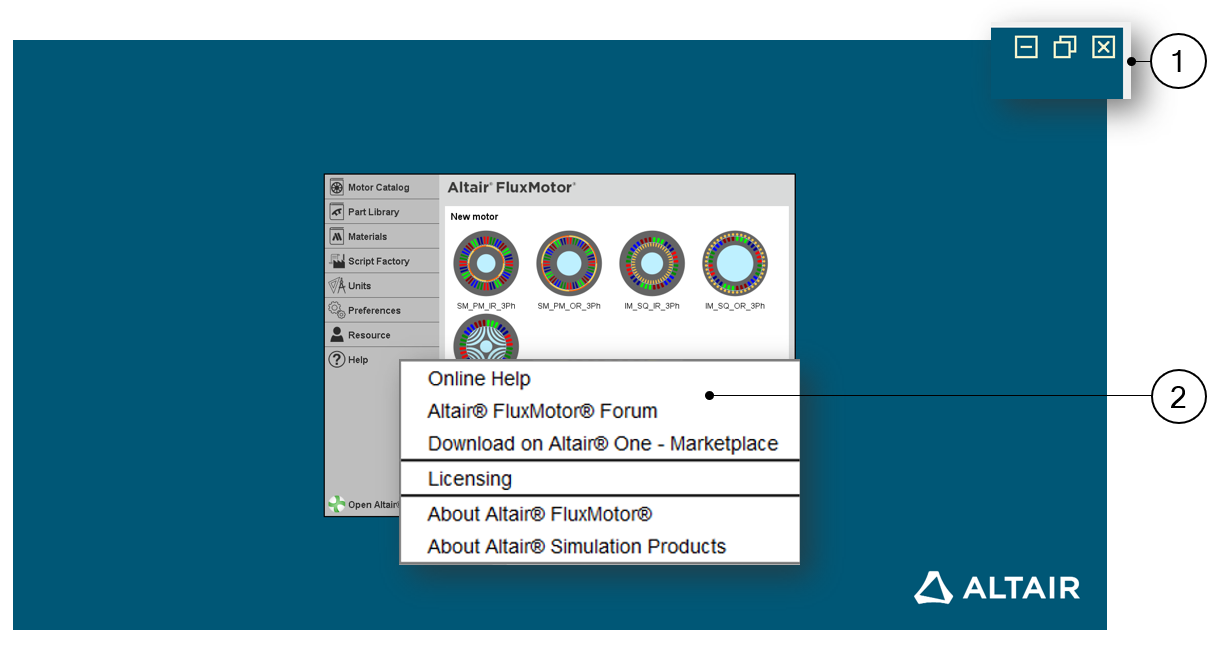The width and height of the screenshot is (1222, 653).
Task: Open the Materials icon in sidebar
Action: (337, 237)
